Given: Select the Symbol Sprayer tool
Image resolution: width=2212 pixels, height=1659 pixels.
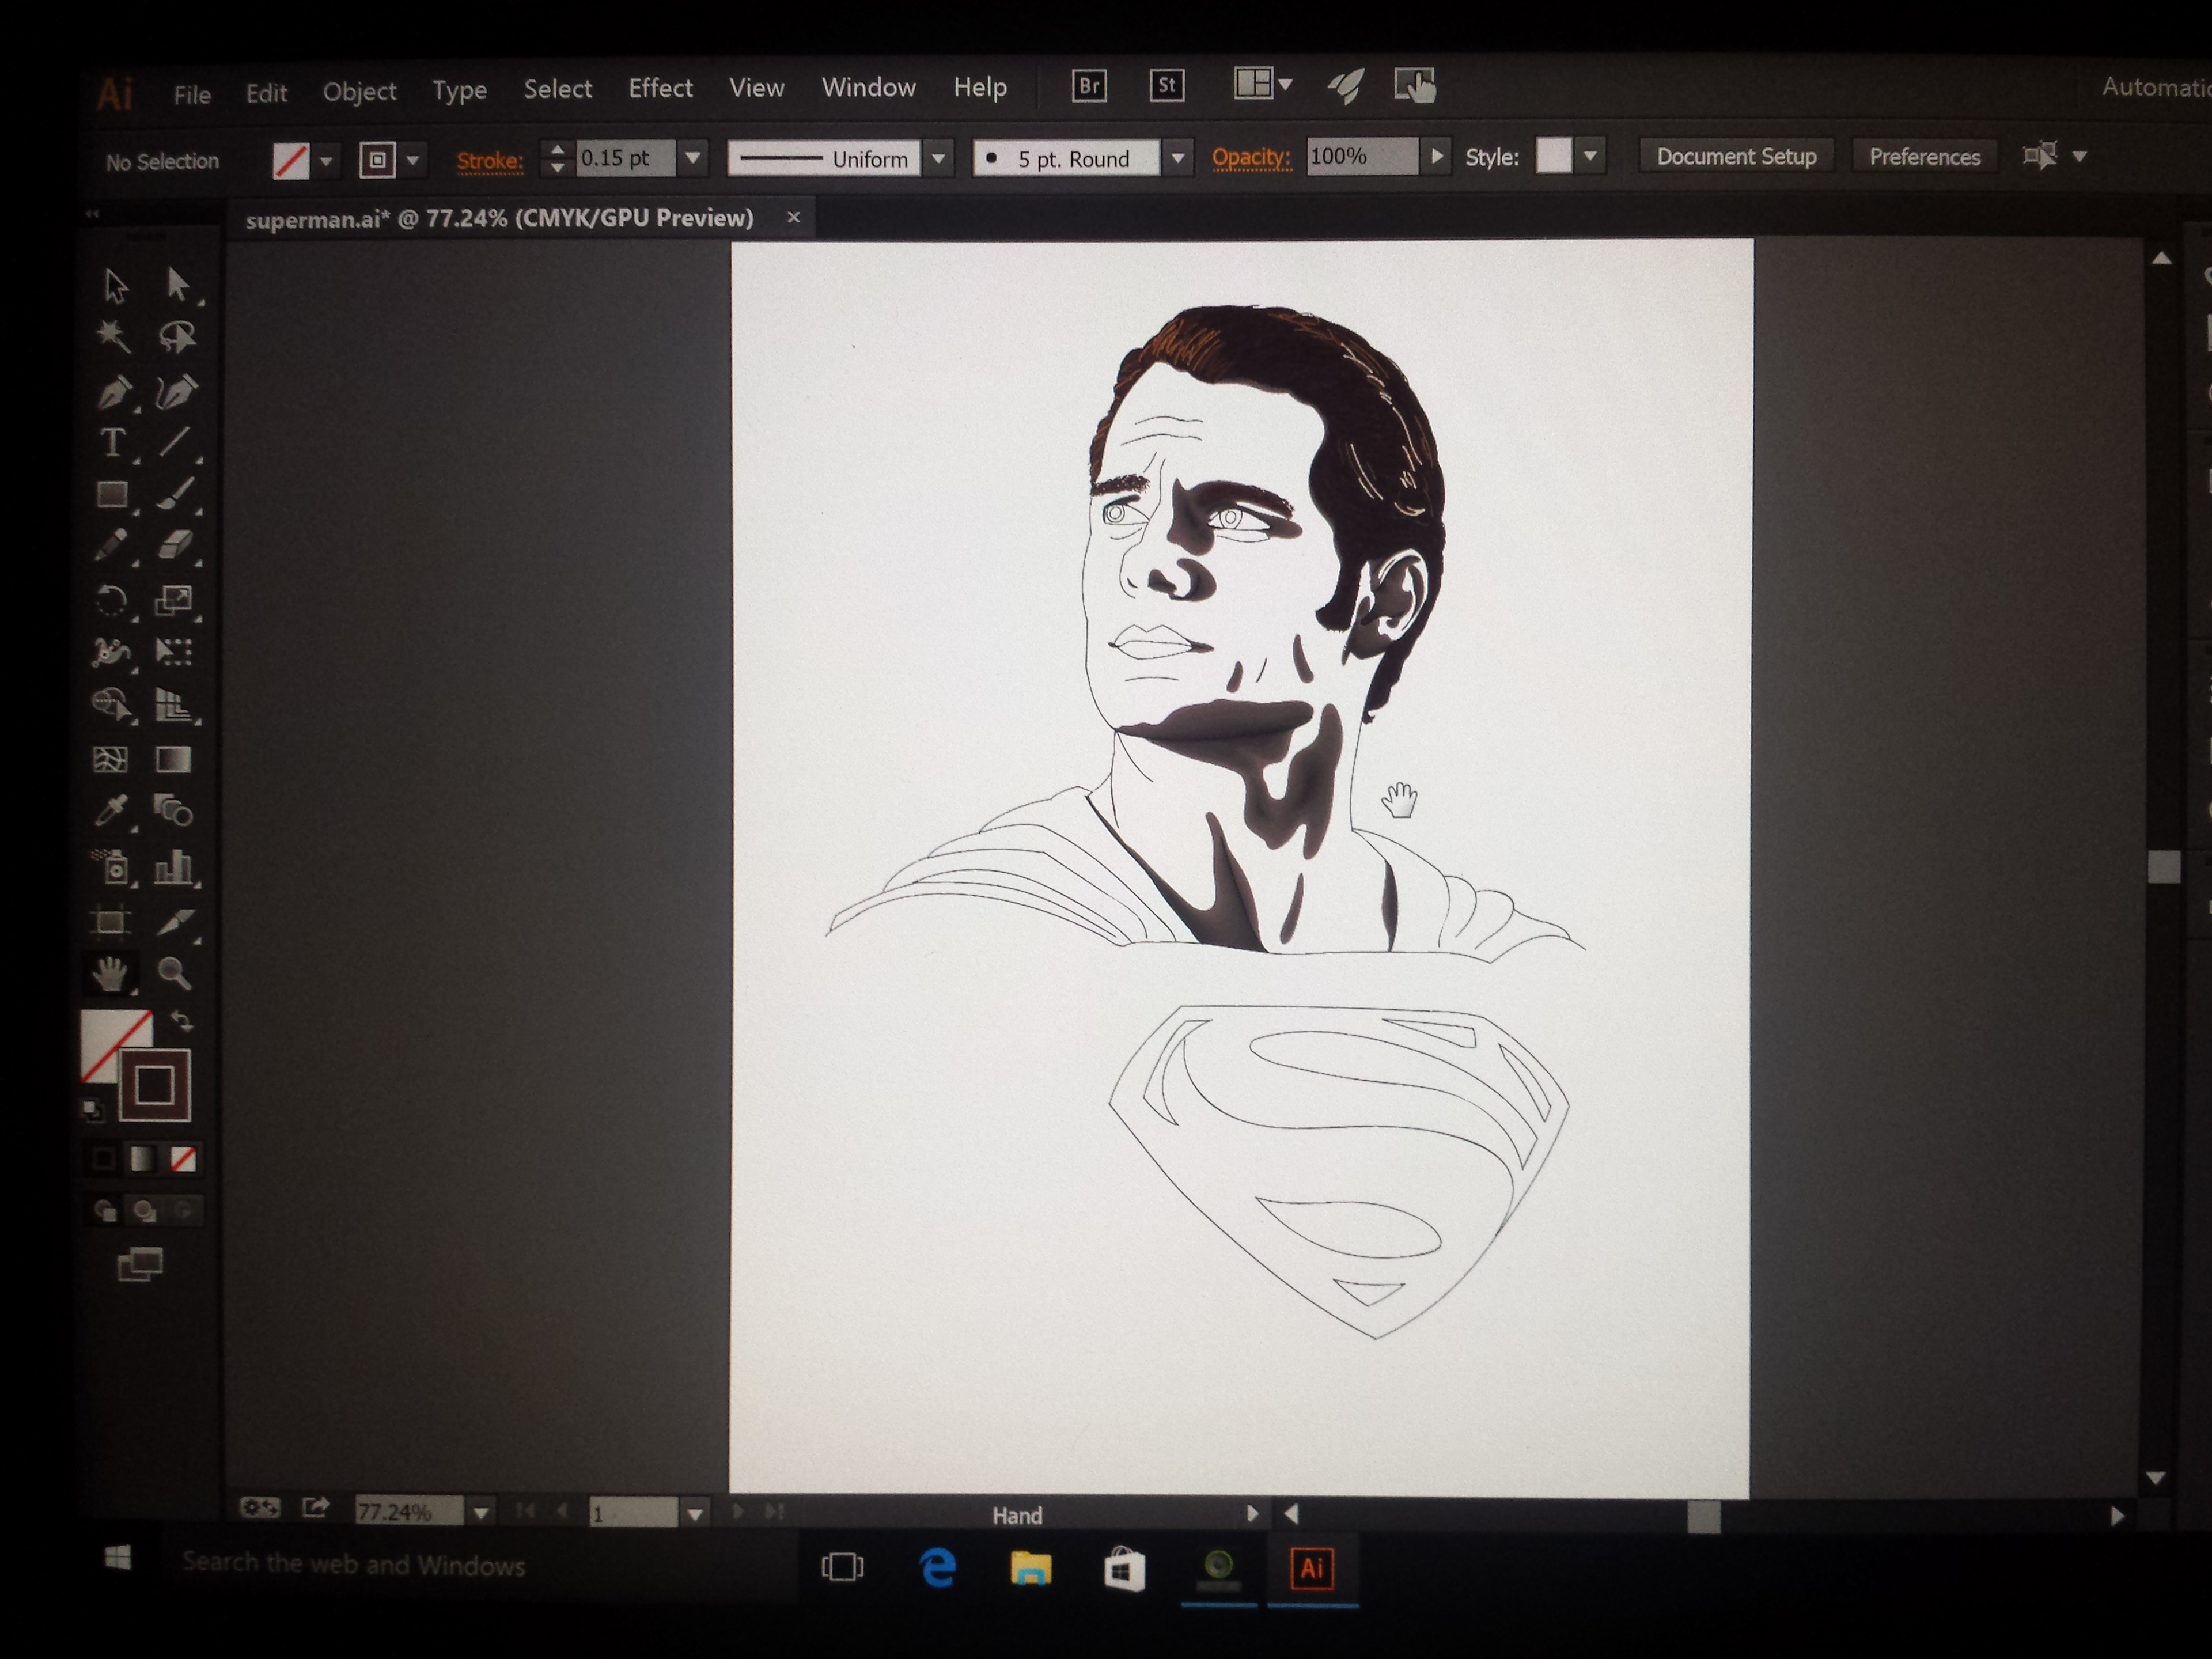Looking at the screenshot, I should [112, 866].
